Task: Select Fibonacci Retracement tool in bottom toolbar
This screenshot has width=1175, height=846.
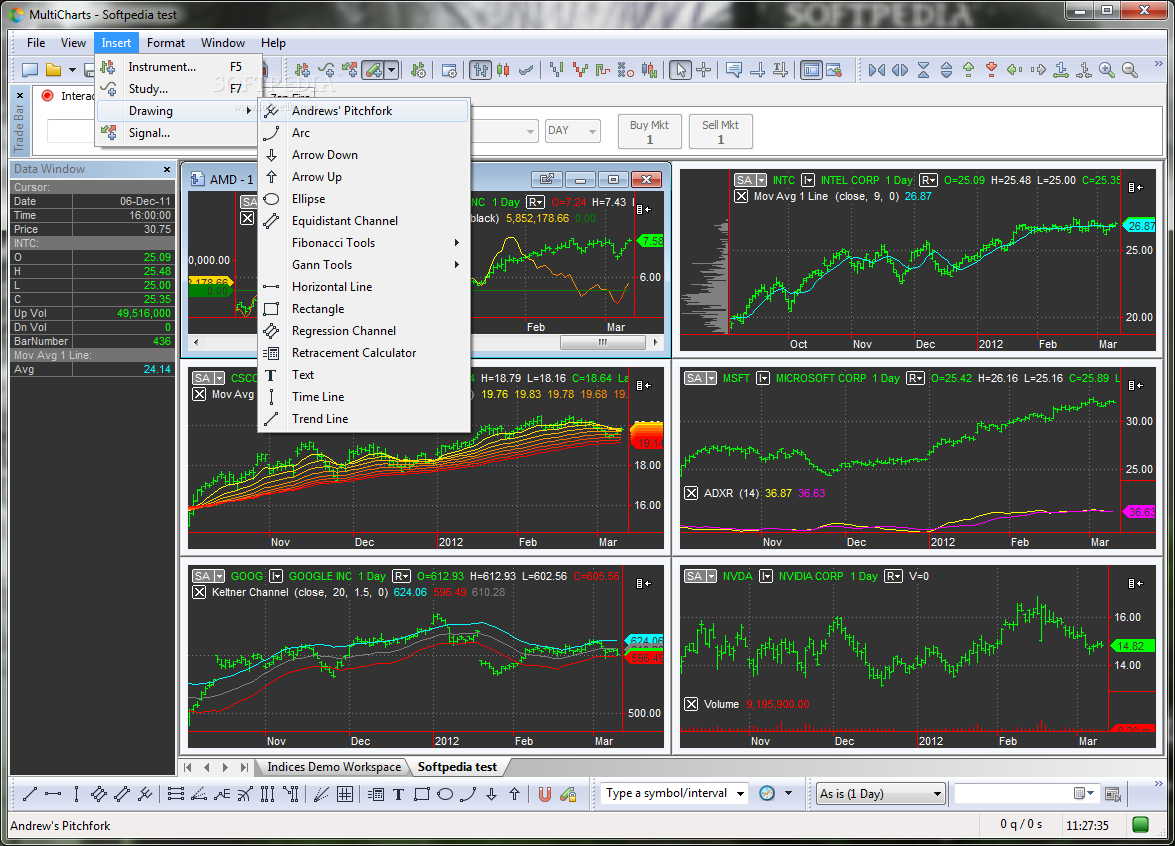Action: (175, 794)
